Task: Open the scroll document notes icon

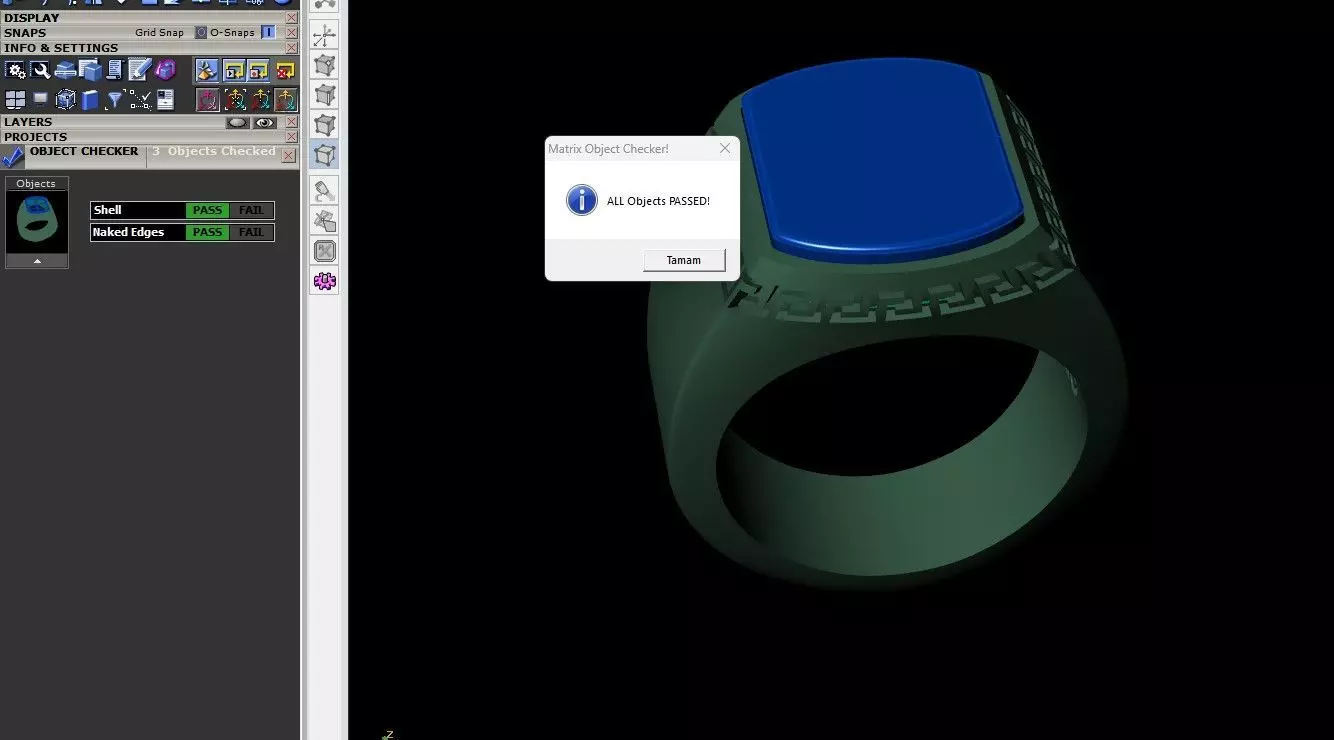Action: [114, 70]
